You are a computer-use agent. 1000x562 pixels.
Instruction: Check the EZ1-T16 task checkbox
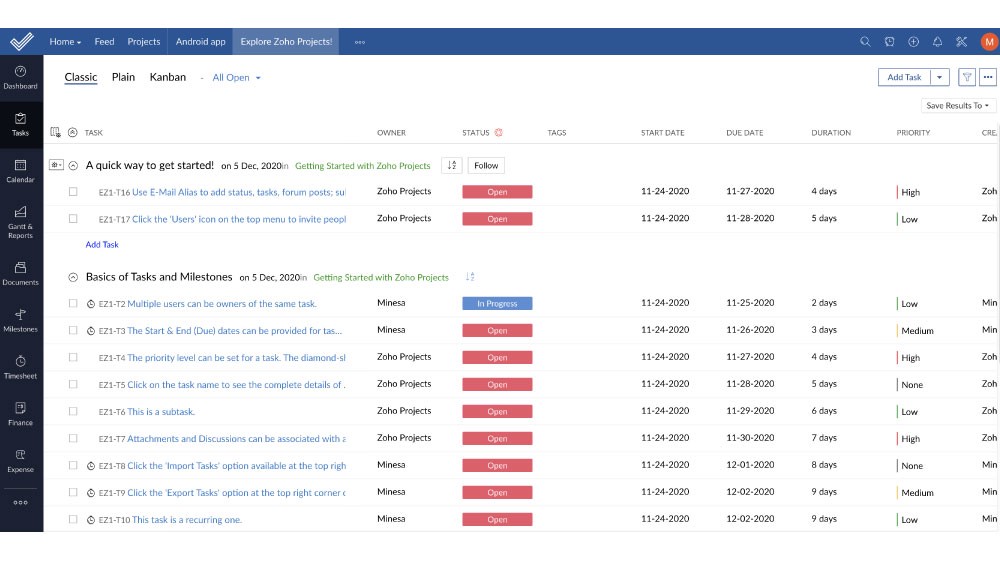pos(73,191)
